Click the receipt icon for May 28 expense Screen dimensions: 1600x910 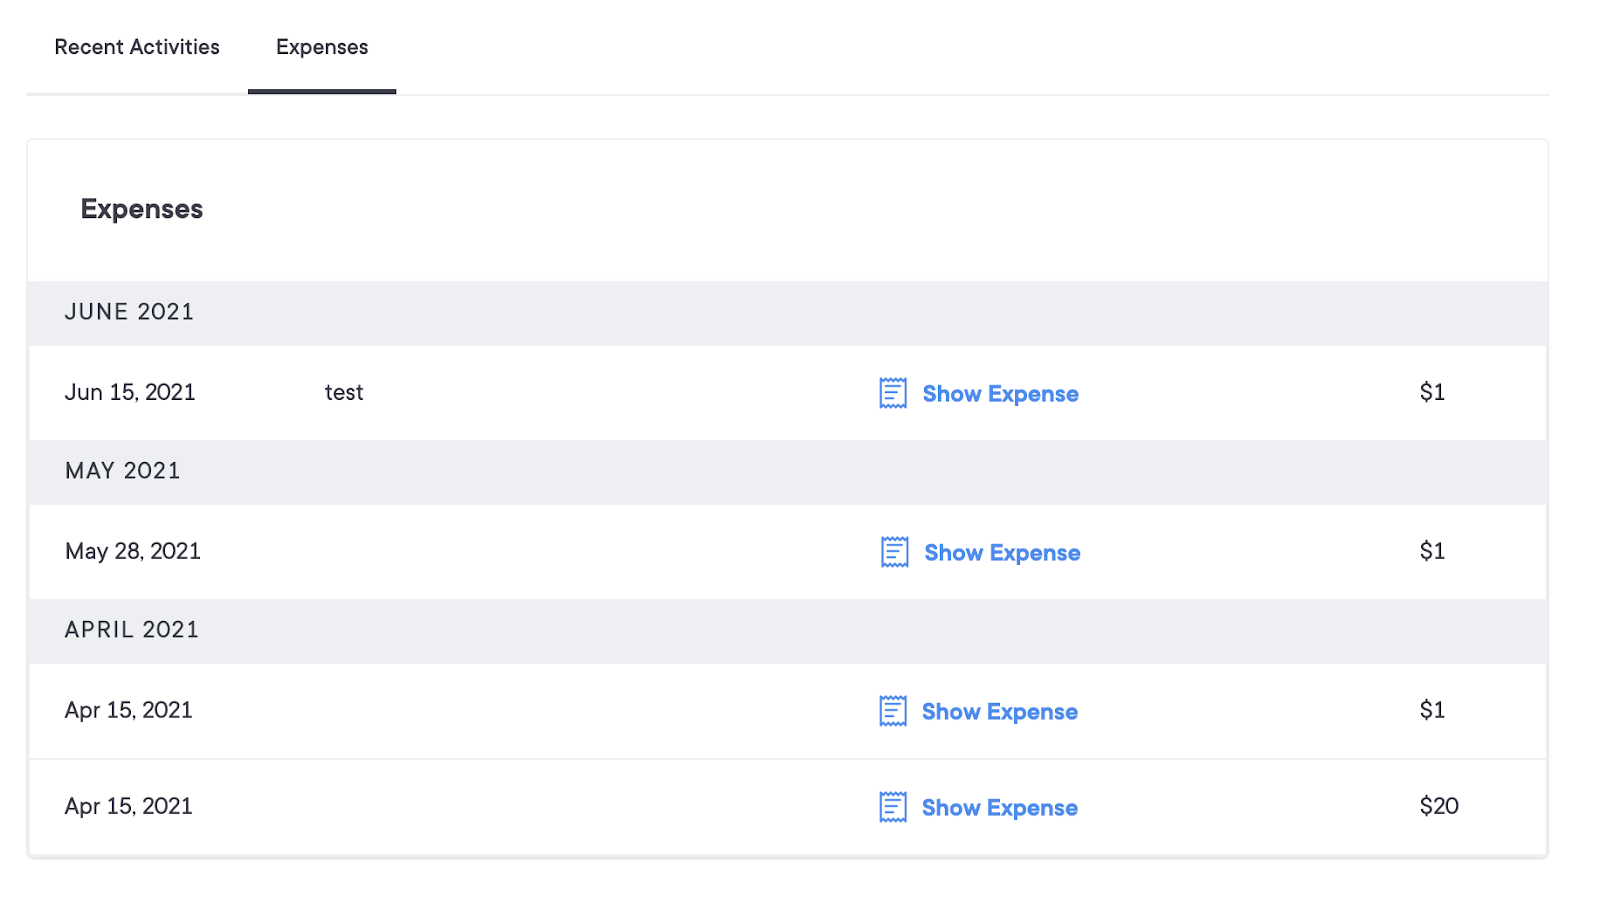coord(895,552)
